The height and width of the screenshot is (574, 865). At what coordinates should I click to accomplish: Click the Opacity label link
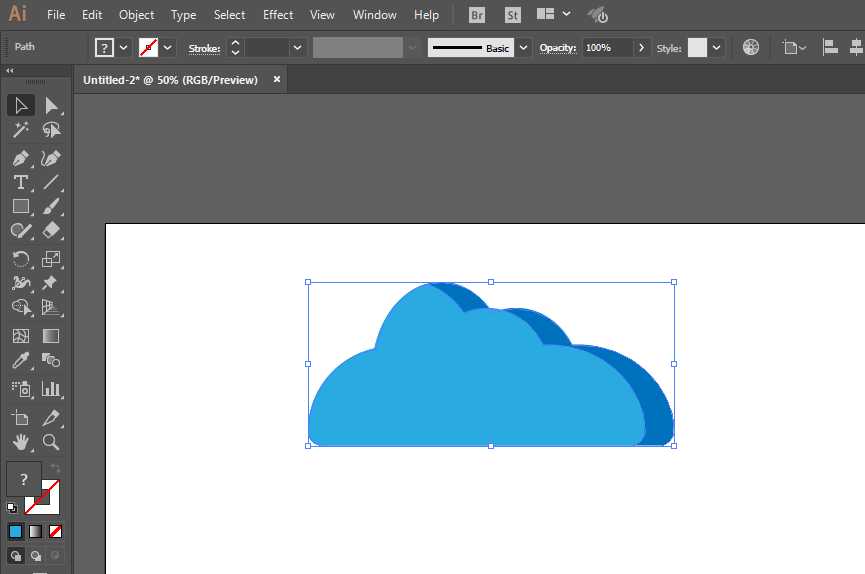[x=558, y=48]
